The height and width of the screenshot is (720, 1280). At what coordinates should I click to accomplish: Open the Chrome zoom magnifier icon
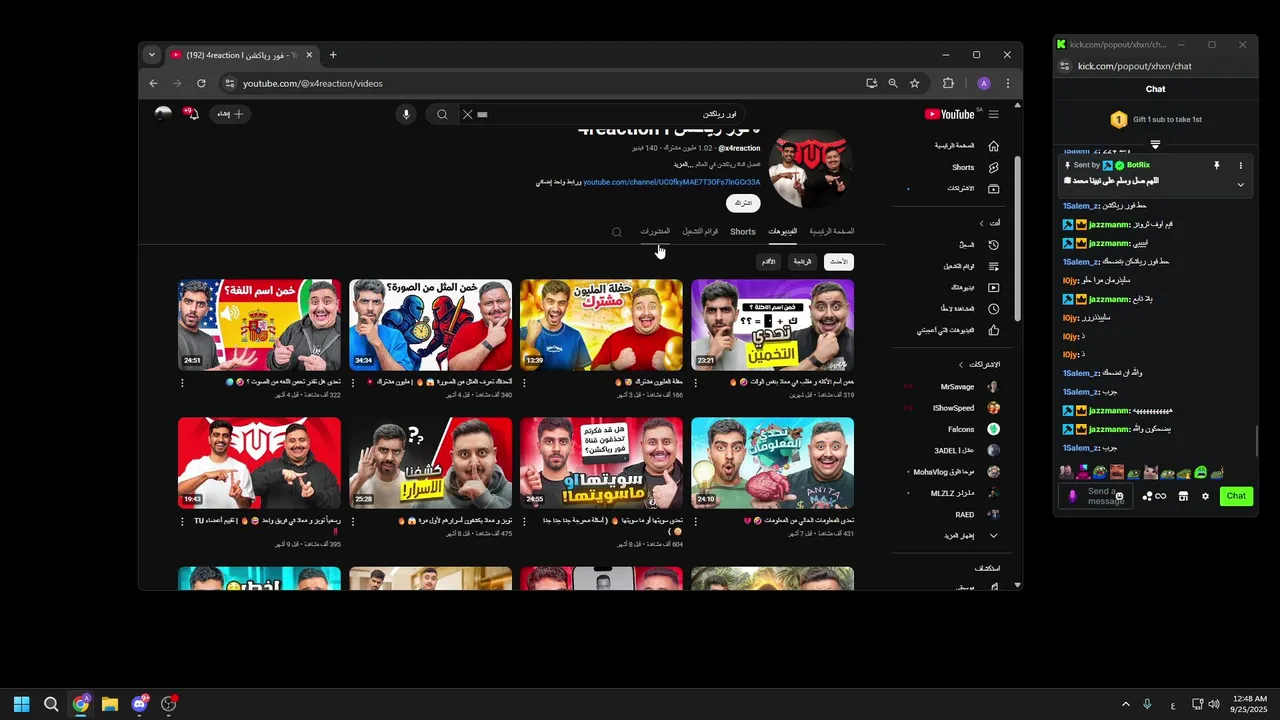tap(893, 83)
